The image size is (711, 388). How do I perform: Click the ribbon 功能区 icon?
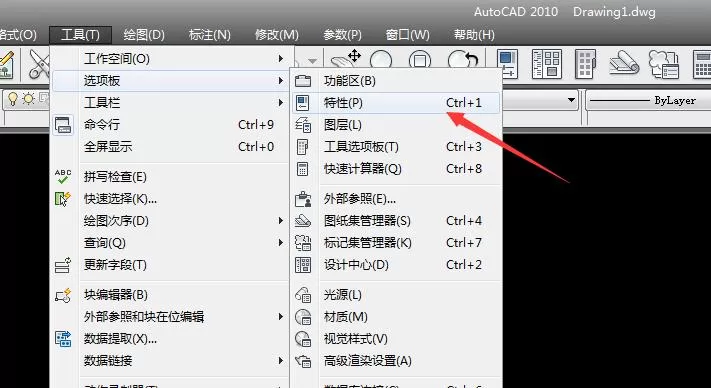point(303,81)
